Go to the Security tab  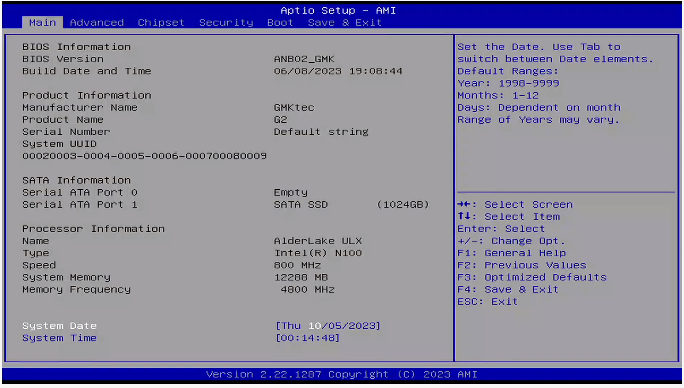[226, 23]
